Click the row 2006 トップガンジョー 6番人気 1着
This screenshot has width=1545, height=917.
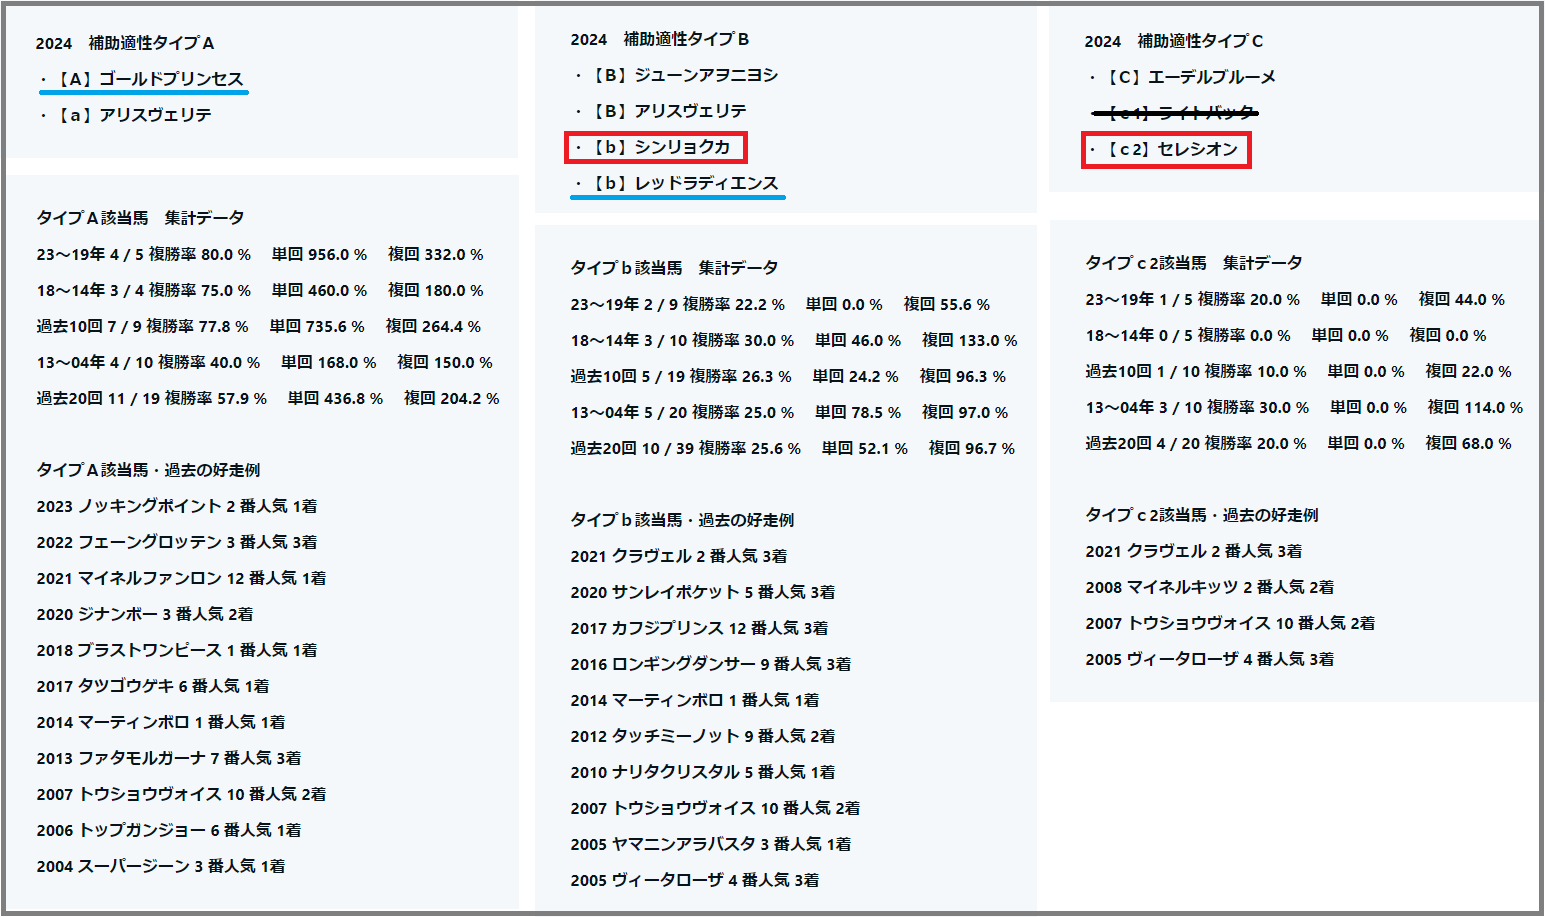(x=169, y=831)
